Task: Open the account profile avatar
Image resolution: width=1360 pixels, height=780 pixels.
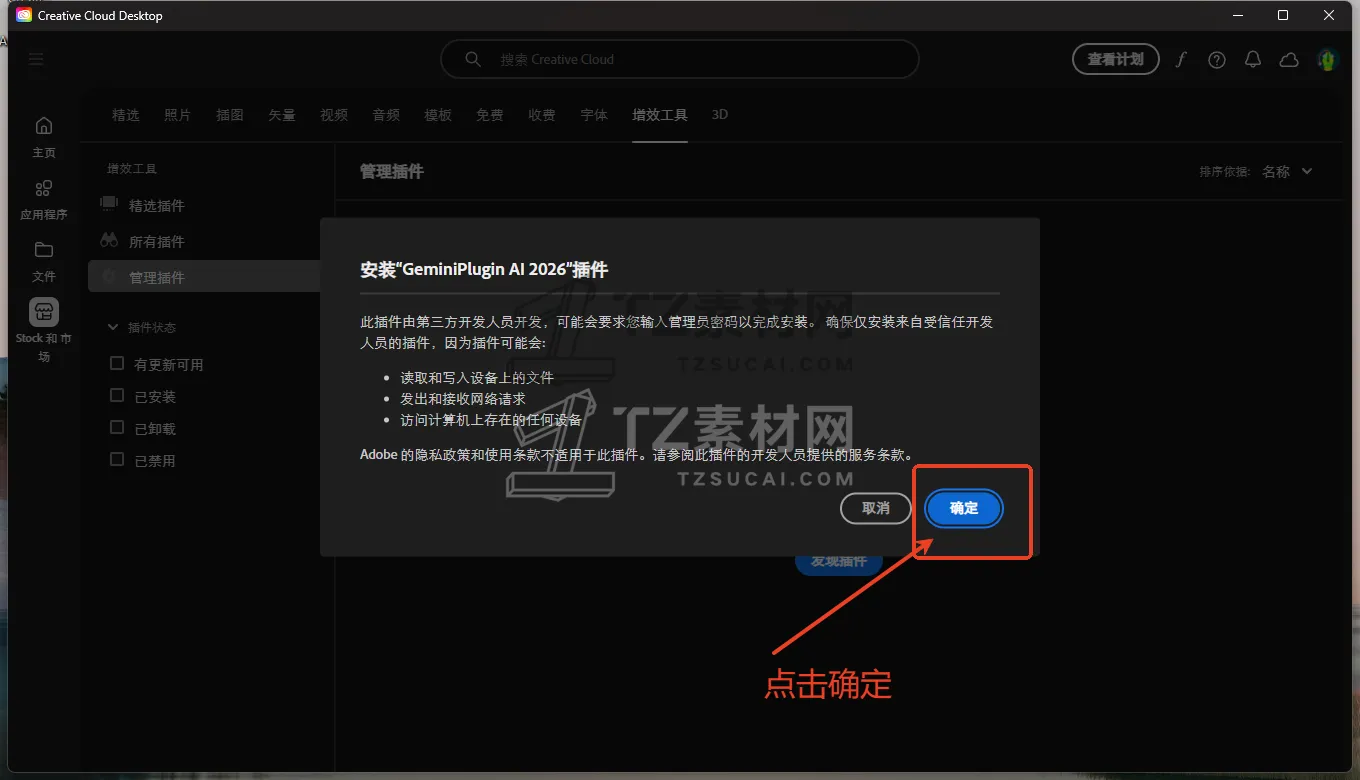Action: (1327, 59)
